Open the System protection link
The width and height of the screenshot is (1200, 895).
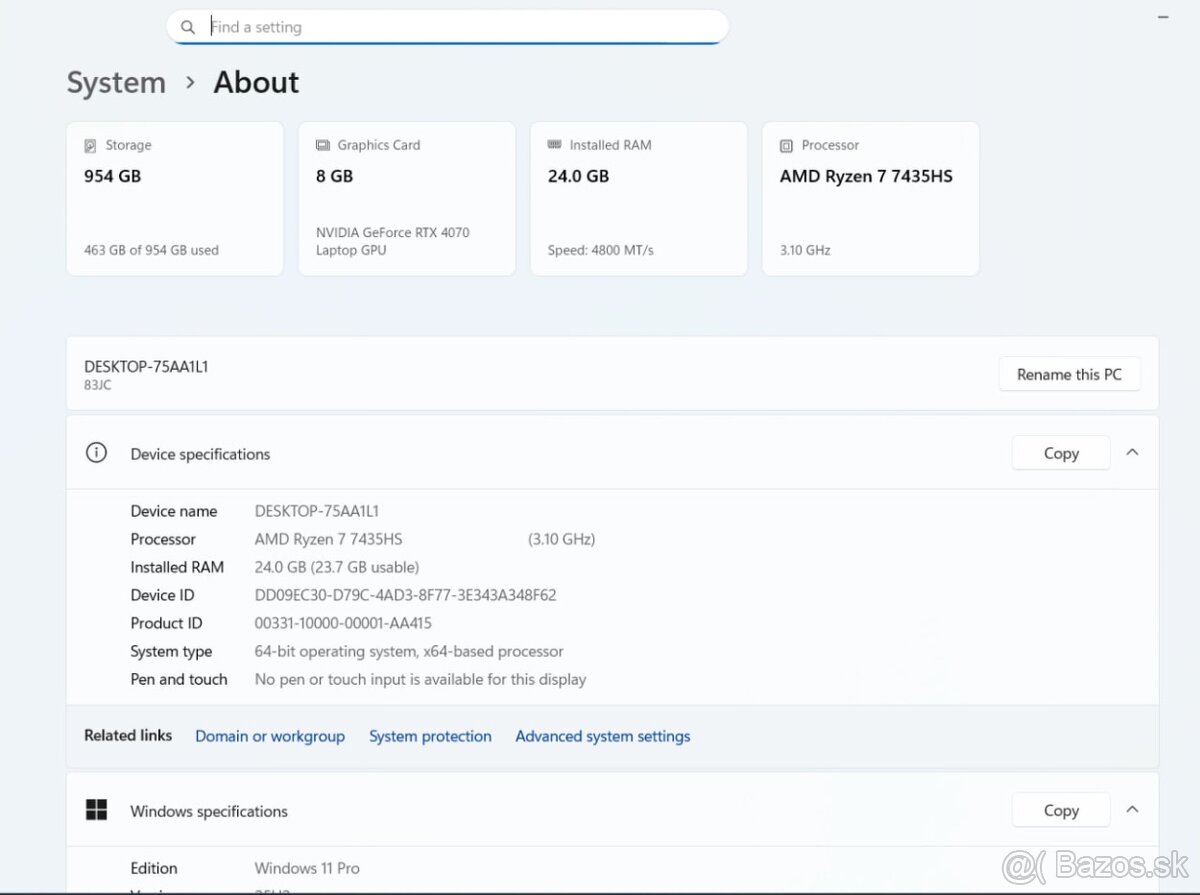pyautogui.click(x=430, y=736)
